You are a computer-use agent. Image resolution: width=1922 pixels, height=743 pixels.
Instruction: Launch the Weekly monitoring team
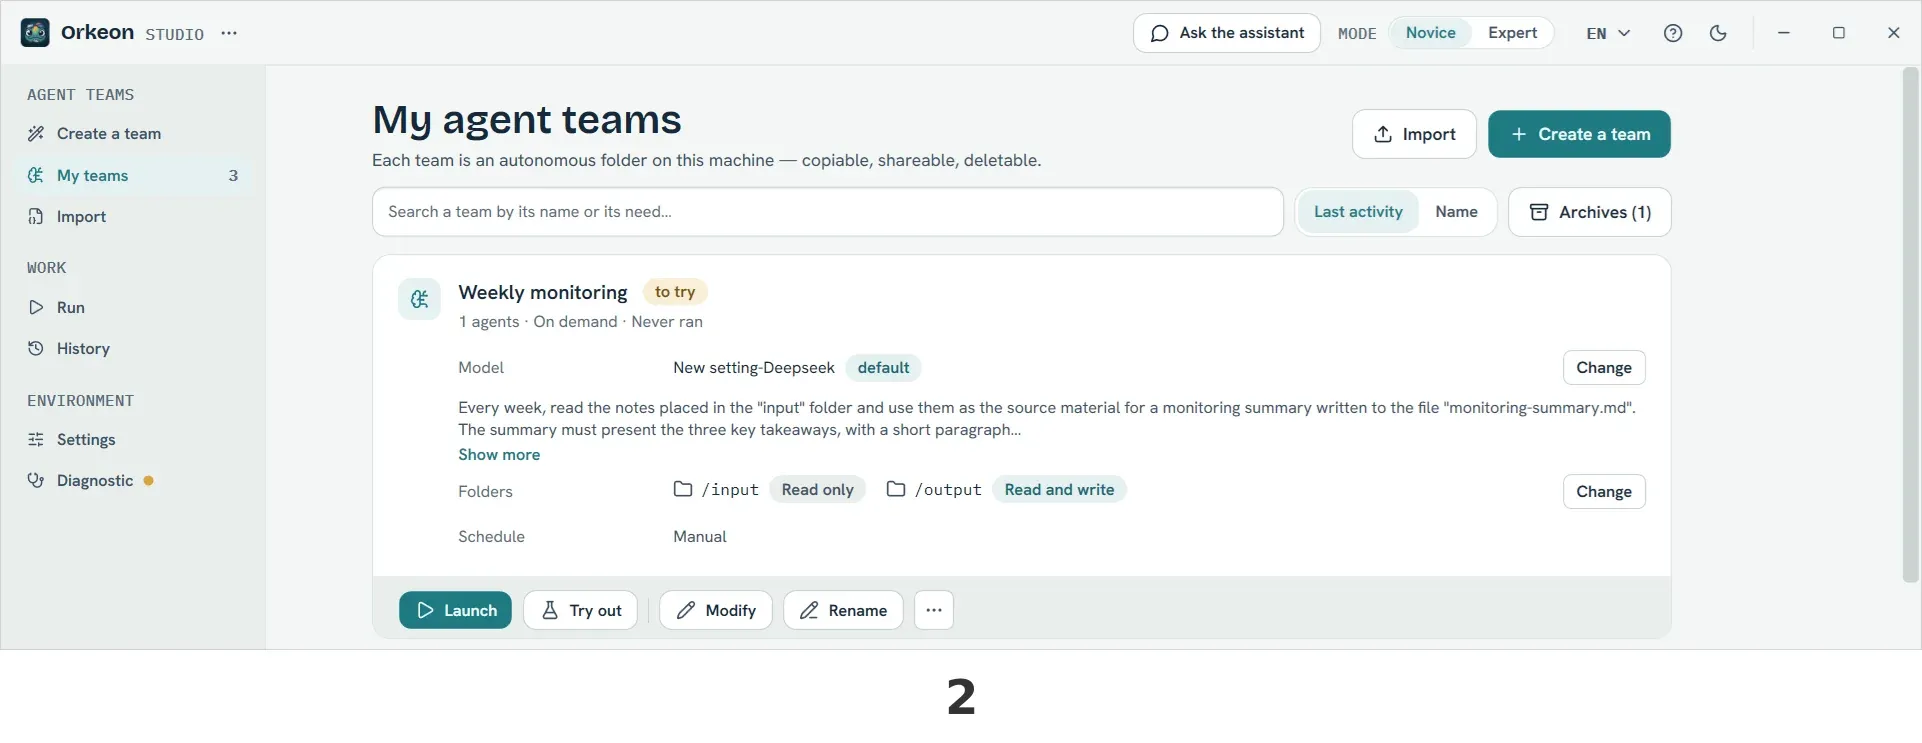tap(455, 610)
